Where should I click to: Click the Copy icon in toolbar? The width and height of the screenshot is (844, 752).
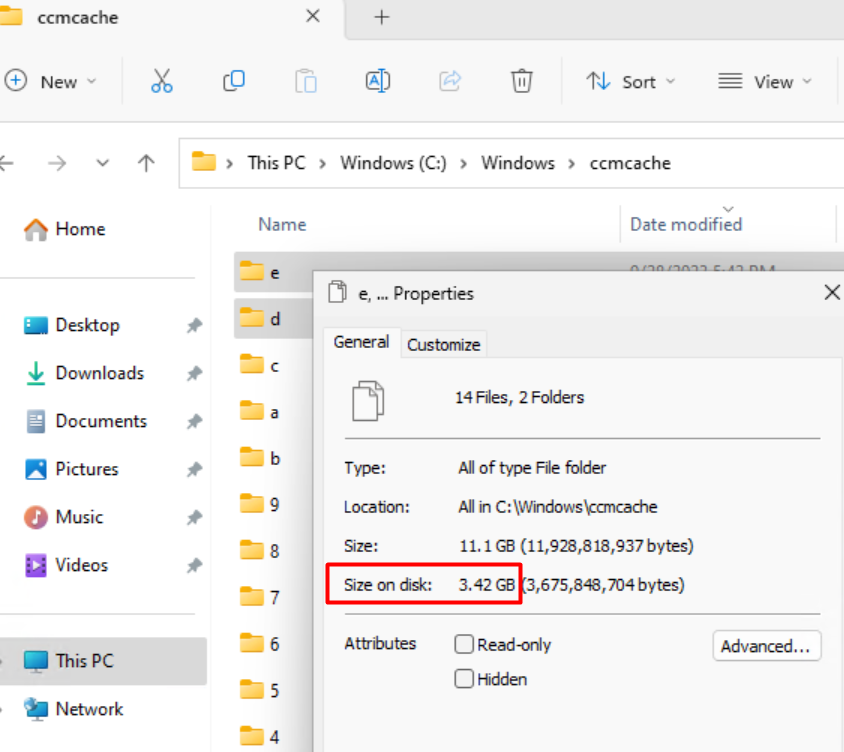[x=234, y=81]
